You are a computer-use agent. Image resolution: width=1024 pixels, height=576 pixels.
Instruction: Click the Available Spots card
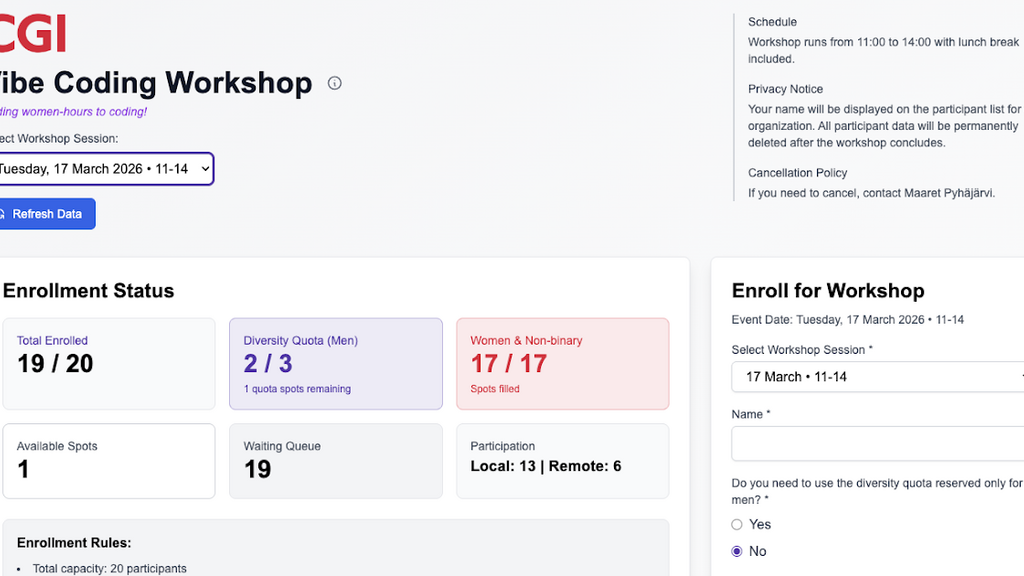coord(108,460)
